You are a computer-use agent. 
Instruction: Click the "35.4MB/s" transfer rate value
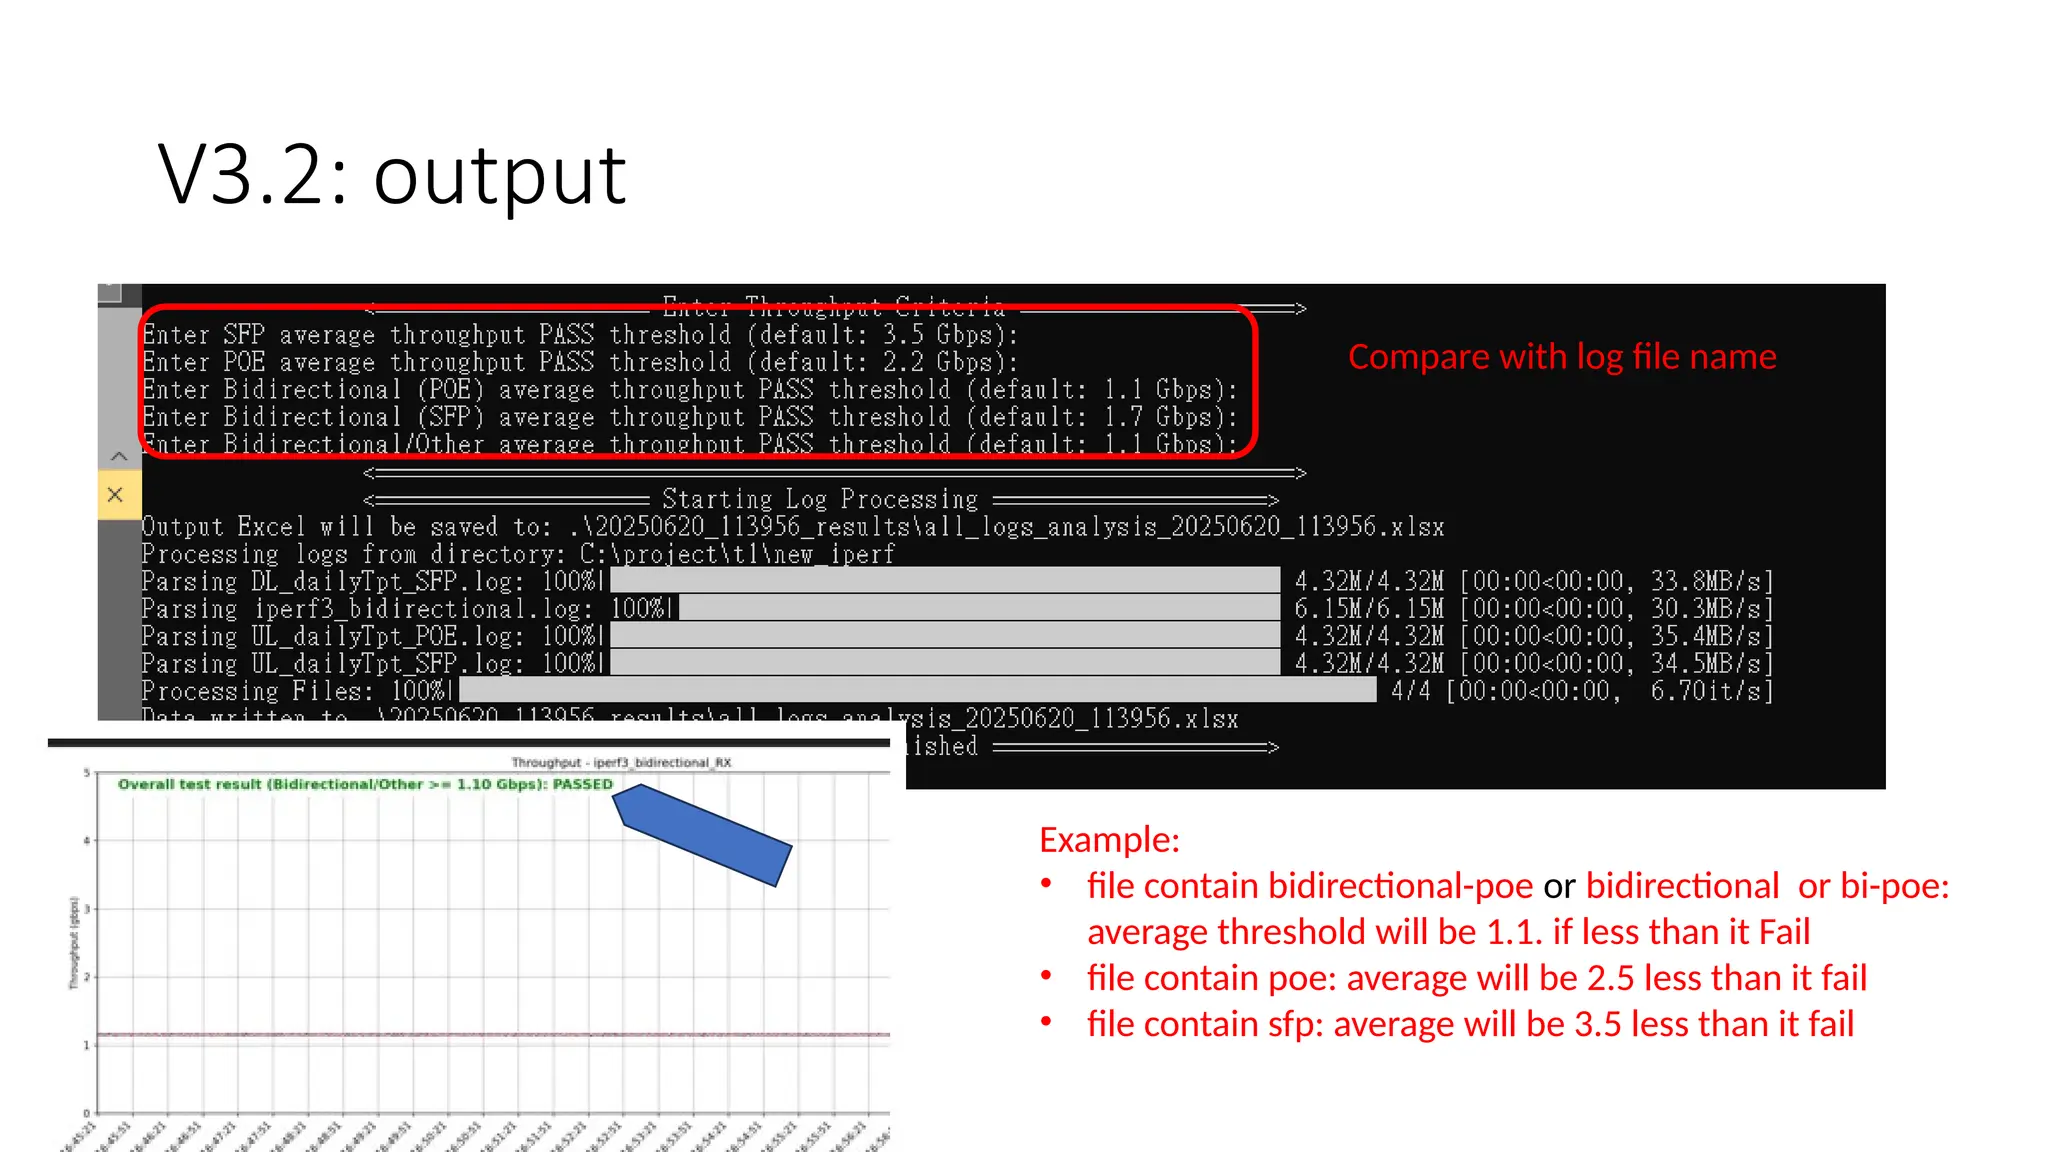[x=1706, y=636]
